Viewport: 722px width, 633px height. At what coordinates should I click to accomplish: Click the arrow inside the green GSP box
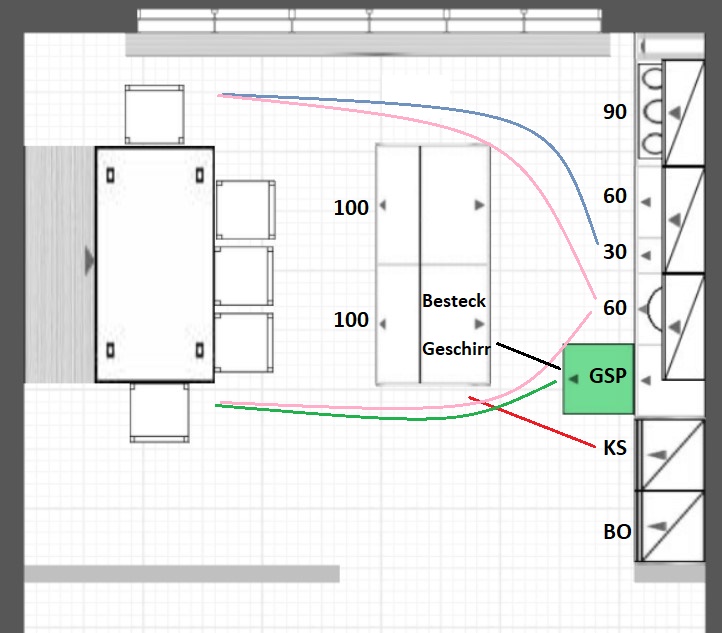[x=574, y=378]
